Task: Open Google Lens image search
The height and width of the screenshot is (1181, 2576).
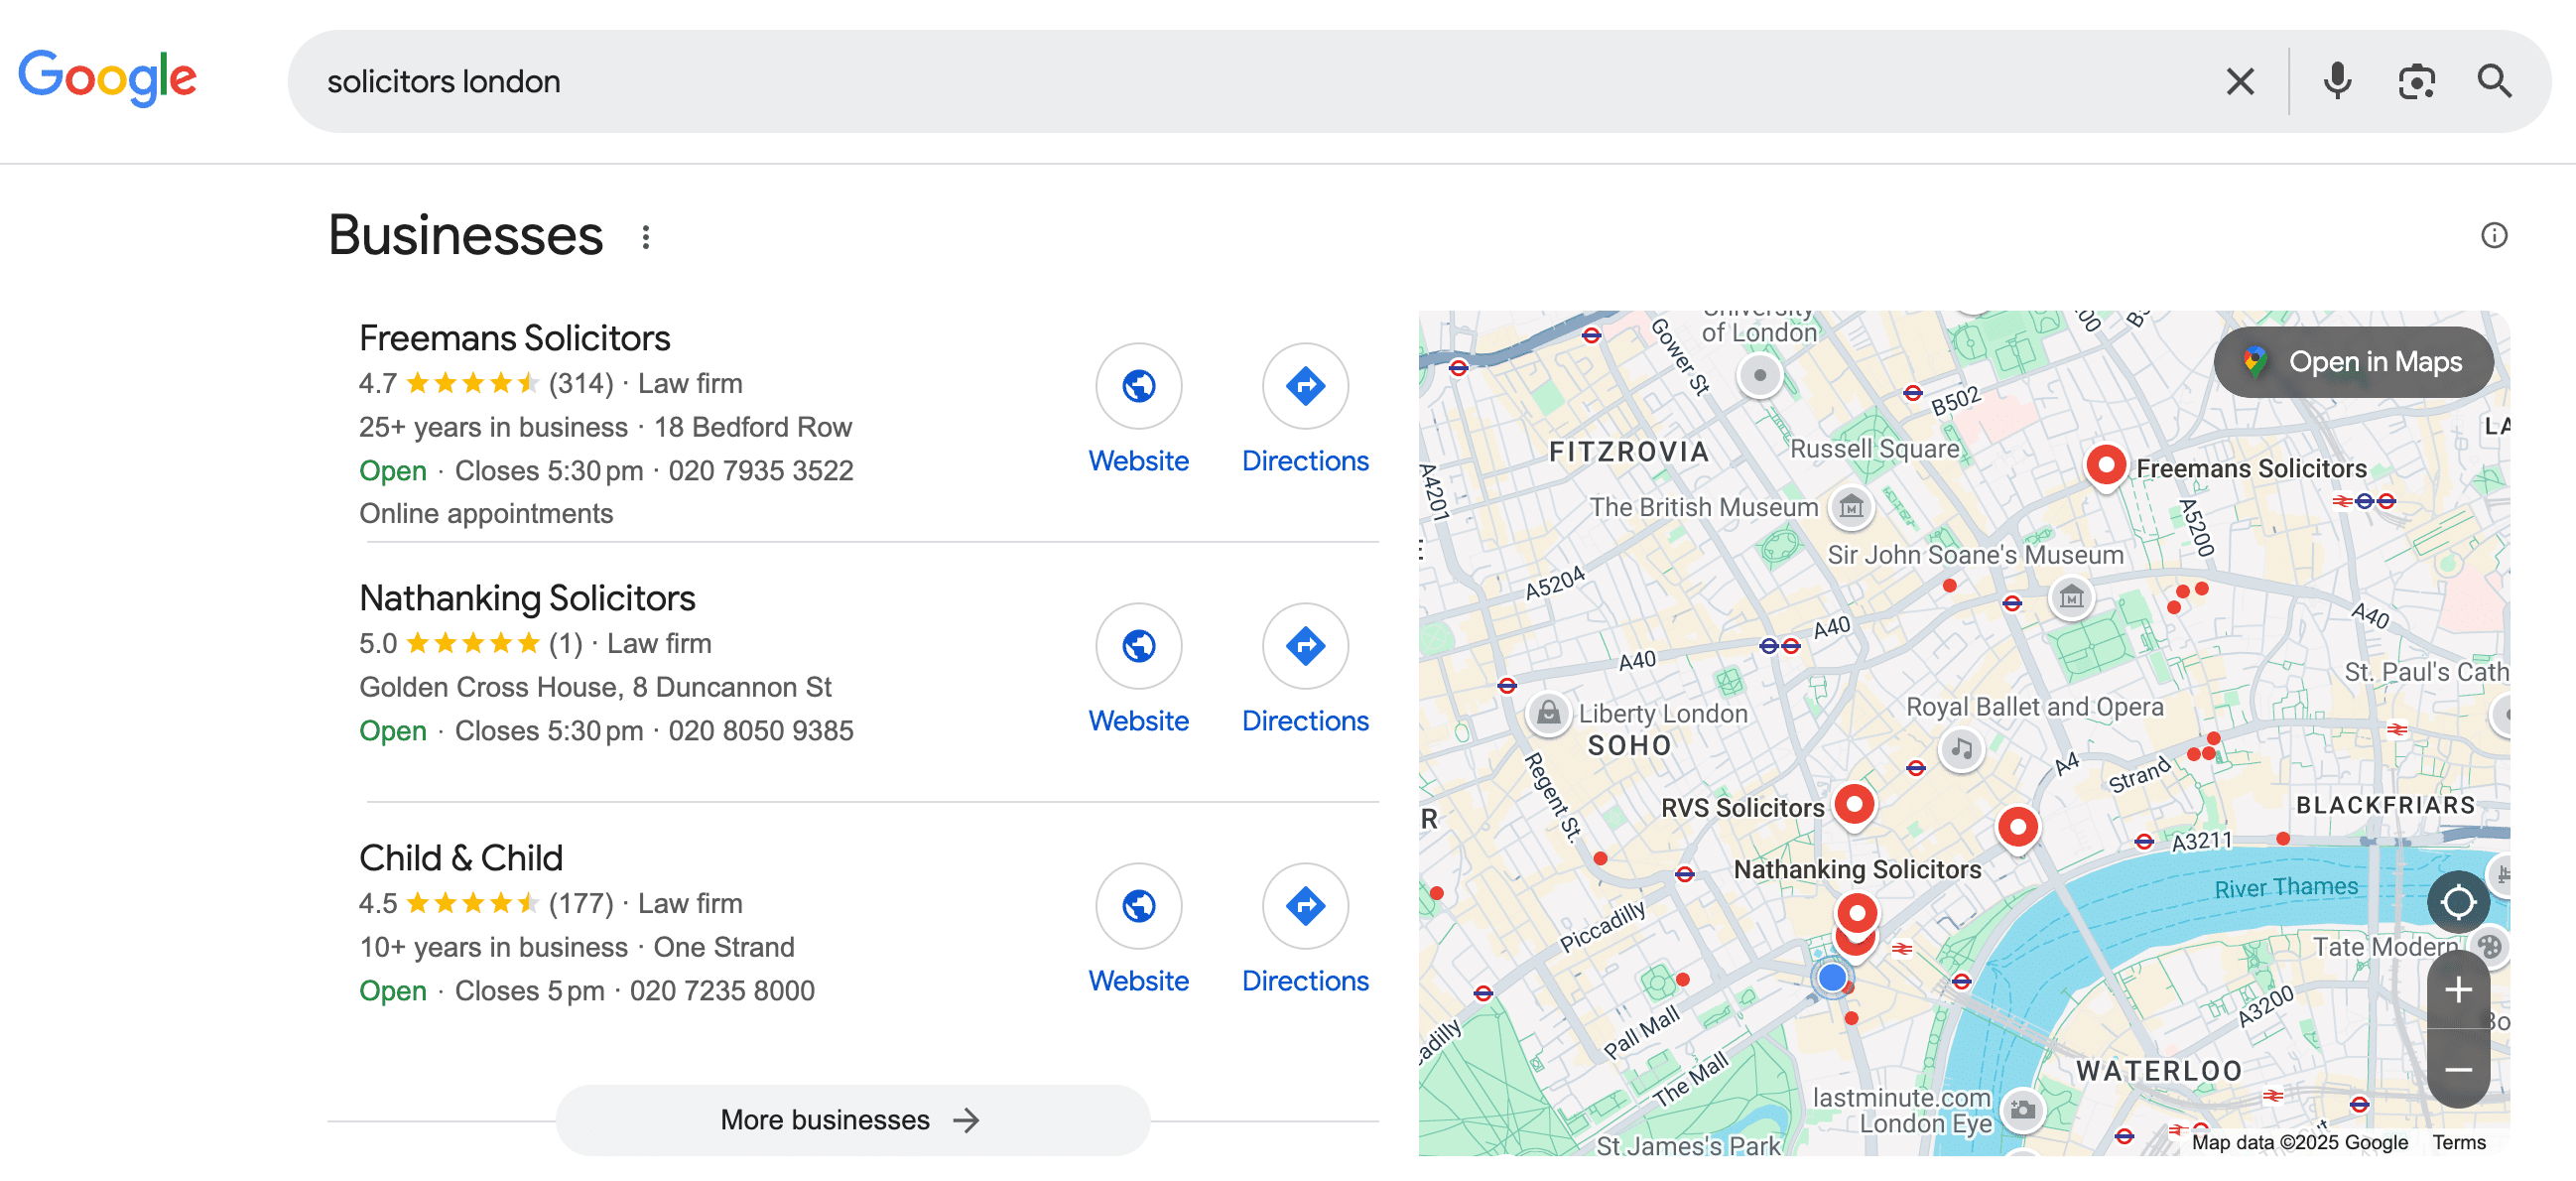Action: (2417, 81)
